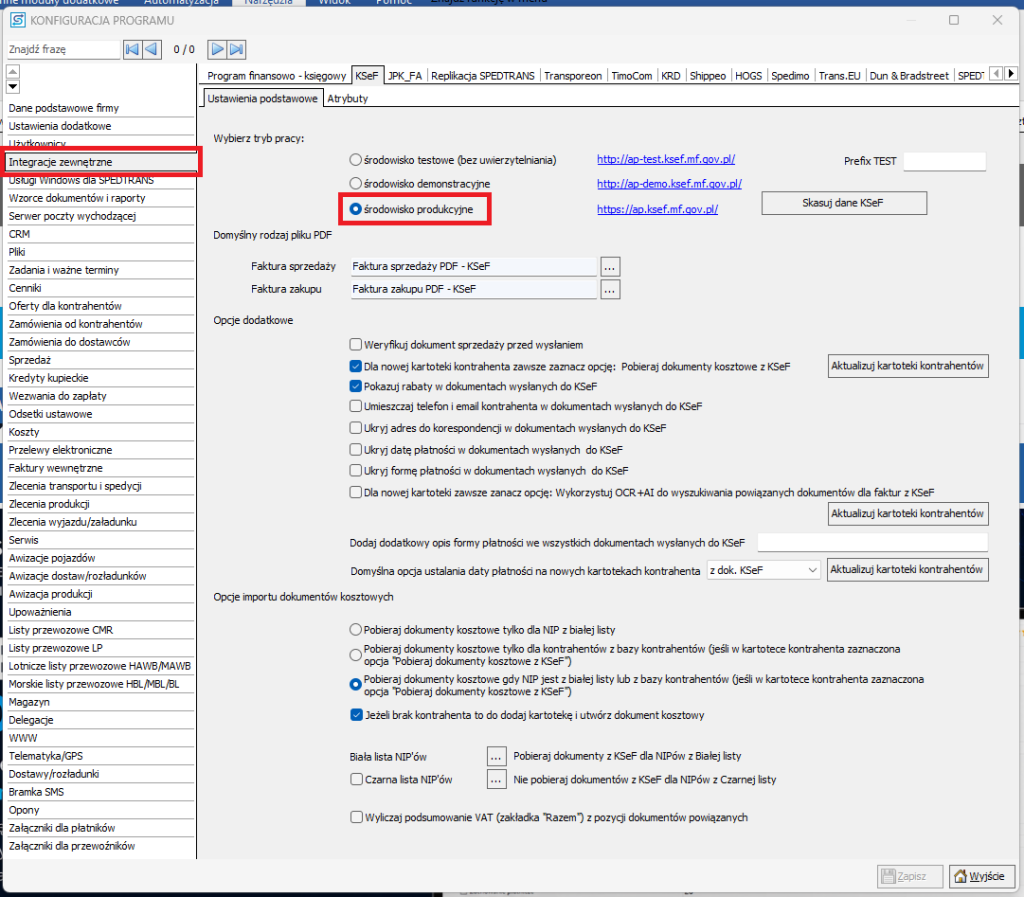The width and height of the screenshot is (1024, 897).
Task: Open Transporeon tab
Action: [x=573, y=76]
